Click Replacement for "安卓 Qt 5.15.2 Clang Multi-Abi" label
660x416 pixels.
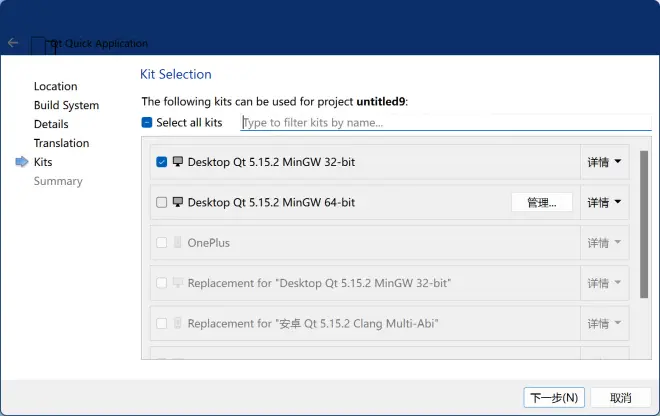click(313, 323)
